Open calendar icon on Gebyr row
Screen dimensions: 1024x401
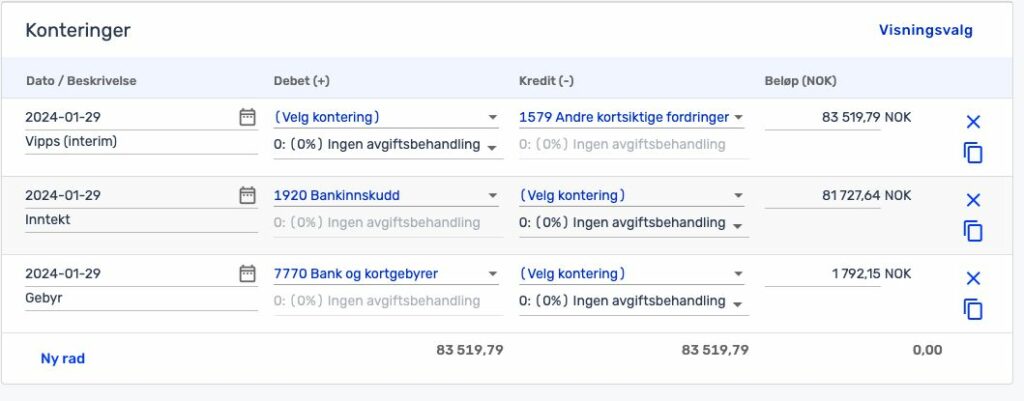247,273
